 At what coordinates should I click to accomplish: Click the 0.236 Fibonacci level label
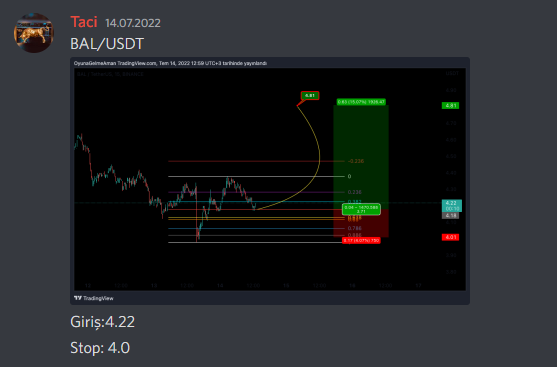pyautogui.click(x=355, y=192)
